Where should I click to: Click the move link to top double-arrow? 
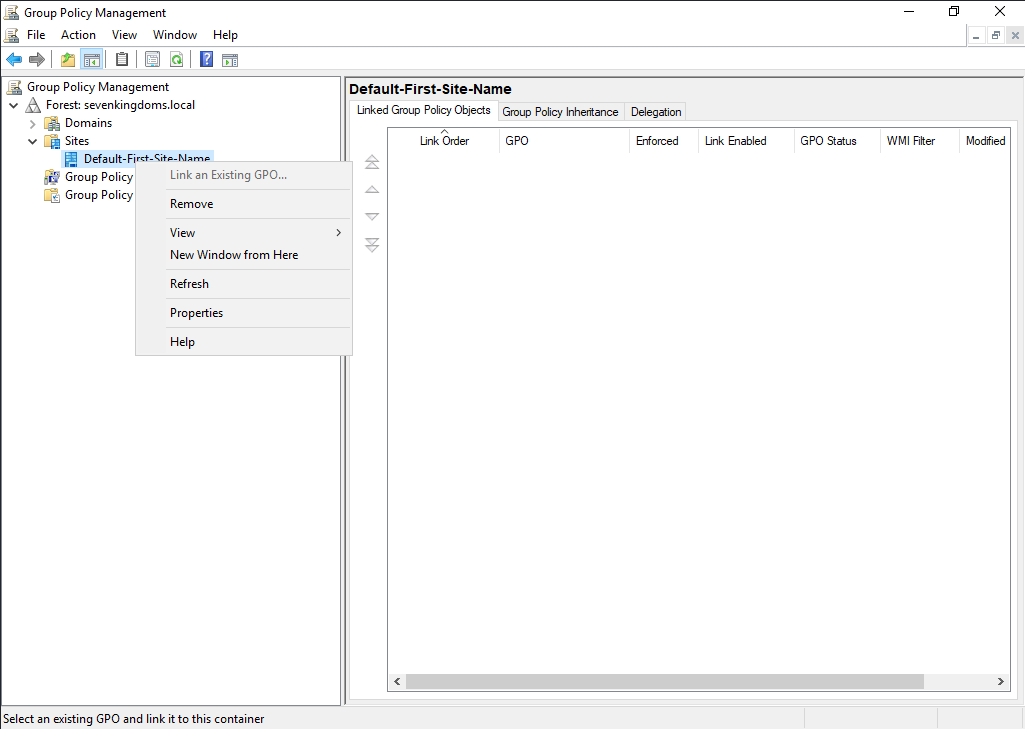coord(372,162)
